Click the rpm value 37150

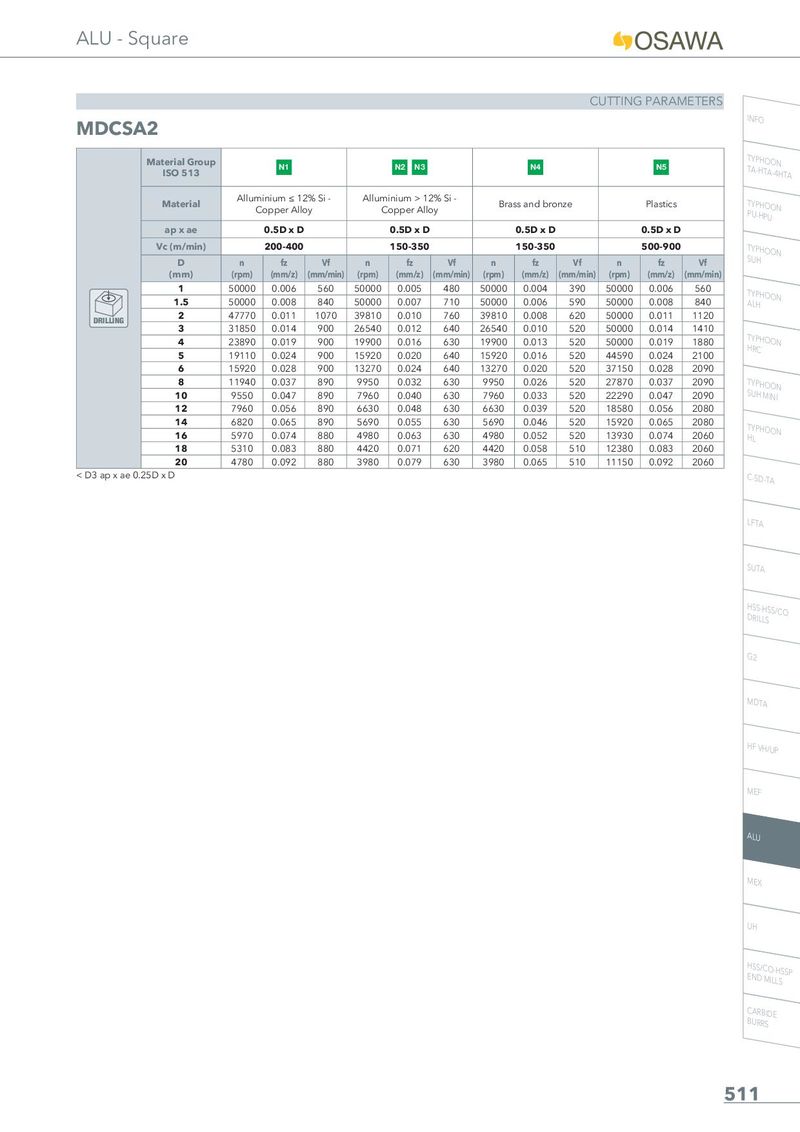[x=619, y=369]
